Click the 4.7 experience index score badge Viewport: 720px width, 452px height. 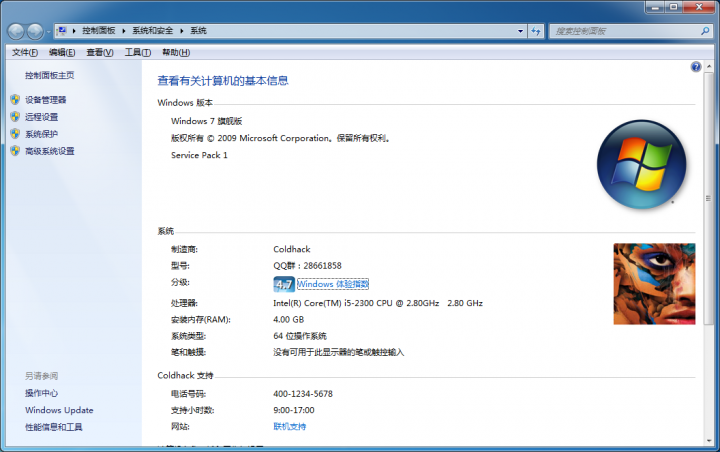tap(283, 284)
